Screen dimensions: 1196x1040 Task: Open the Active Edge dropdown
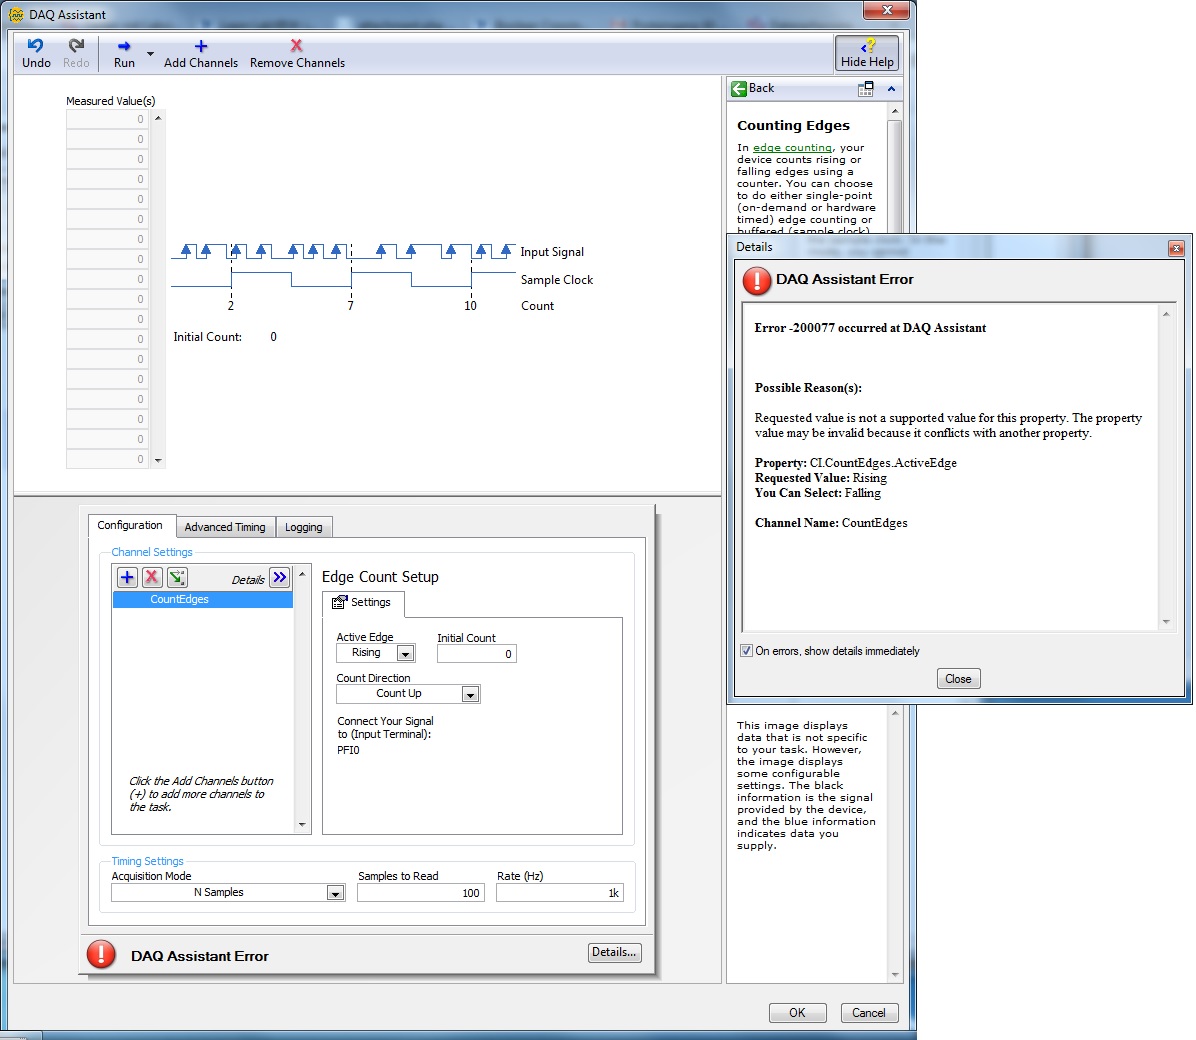tap(405, 653)
